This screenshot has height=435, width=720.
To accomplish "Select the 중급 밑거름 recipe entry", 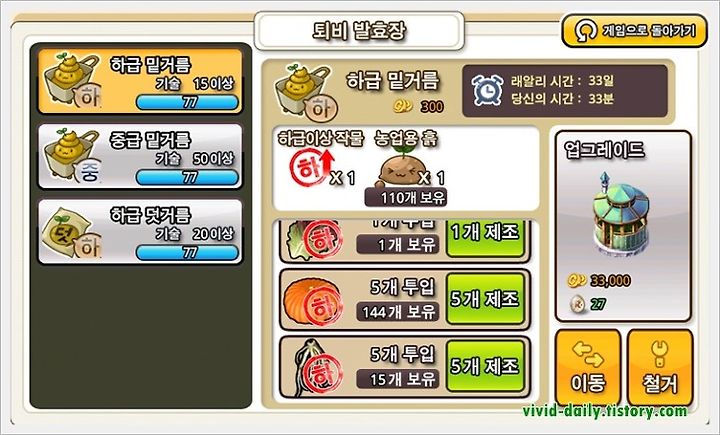I will [140, 157].
